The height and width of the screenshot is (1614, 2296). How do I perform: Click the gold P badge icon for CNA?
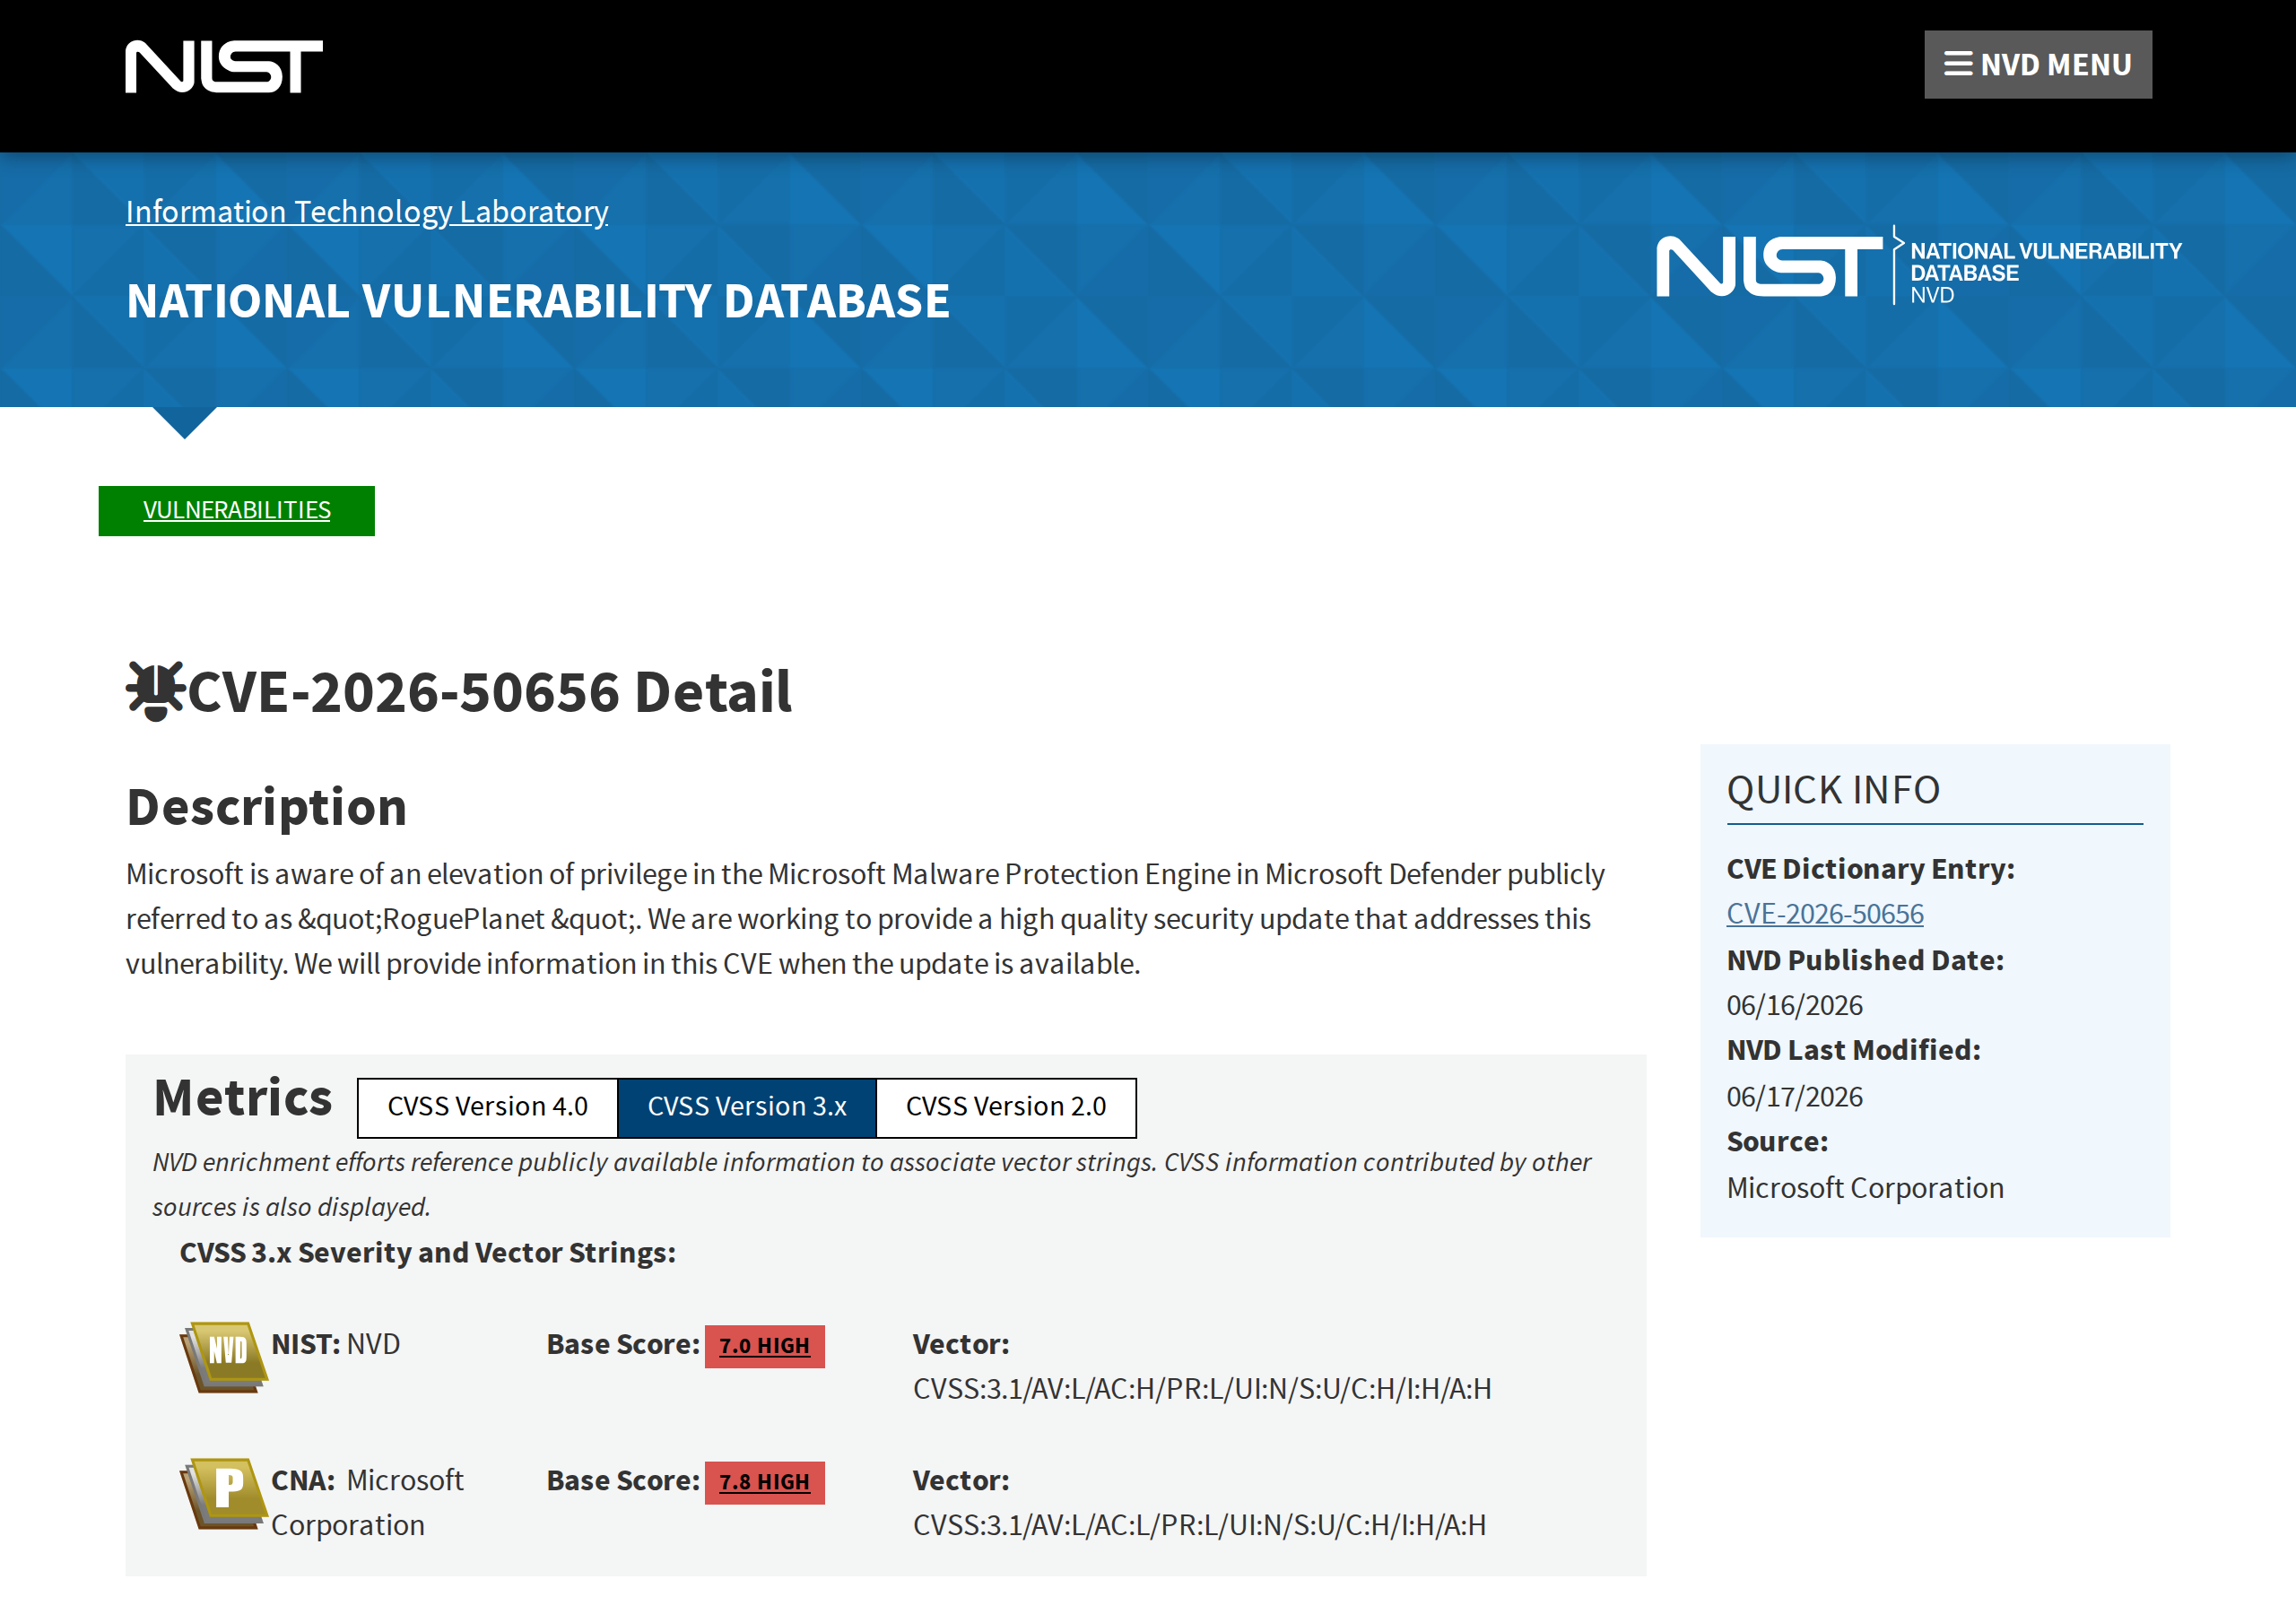(x=224, y=1493)
